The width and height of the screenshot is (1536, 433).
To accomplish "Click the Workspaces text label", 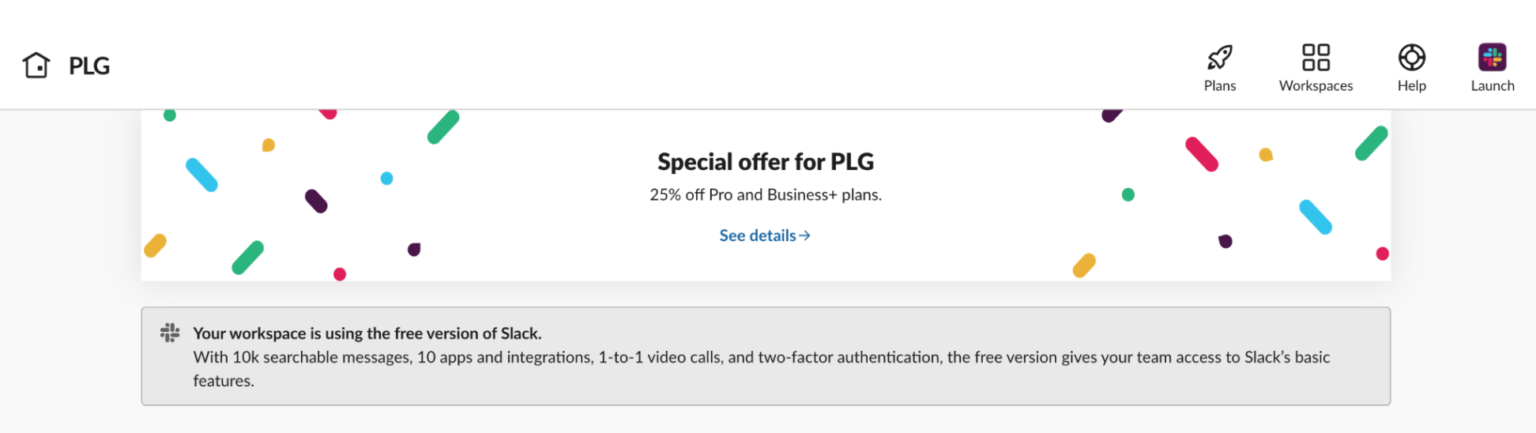I will [x=1315, y=86].
